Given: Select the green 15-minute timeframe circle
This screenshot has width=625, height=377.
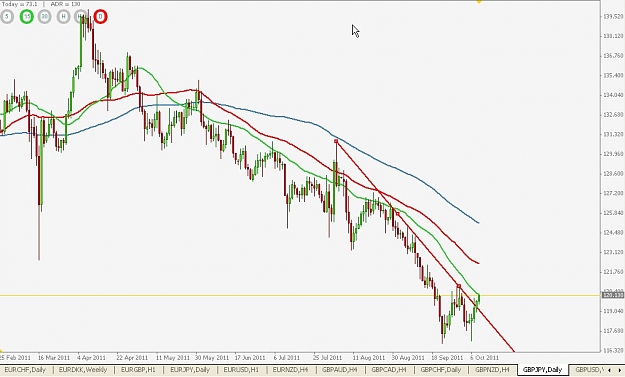Looking at the screenshot, I should coord(27,16).
